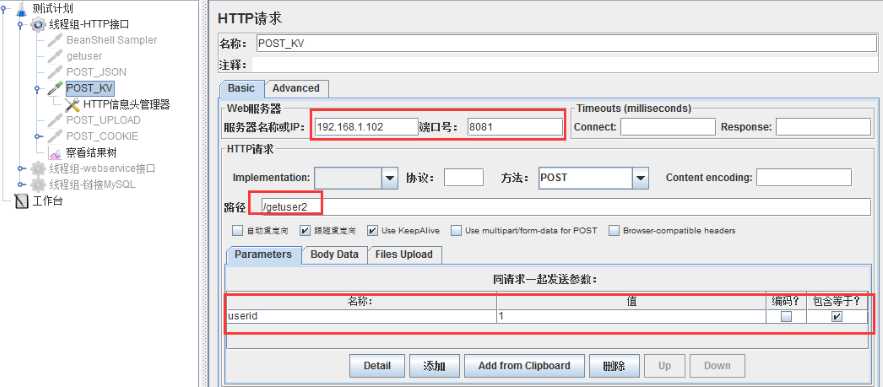Viewport: 883px width, 387px height.
Task: Click the 线程组-HTTP接口 gear icon
Action: pyautogui.click(x=38, y=24)
